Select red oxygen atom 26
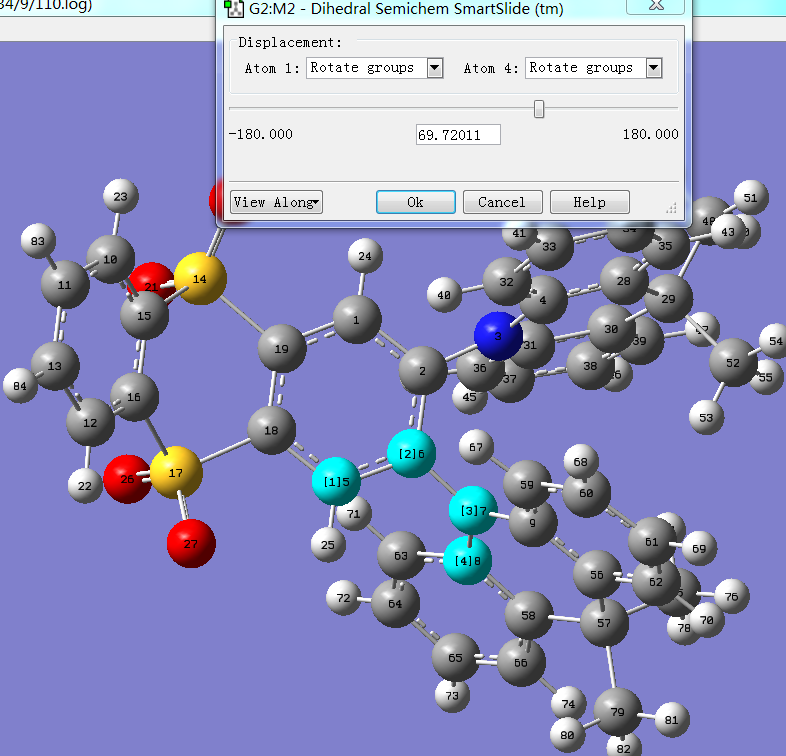The image size is (786, 756). click(127, 479)
